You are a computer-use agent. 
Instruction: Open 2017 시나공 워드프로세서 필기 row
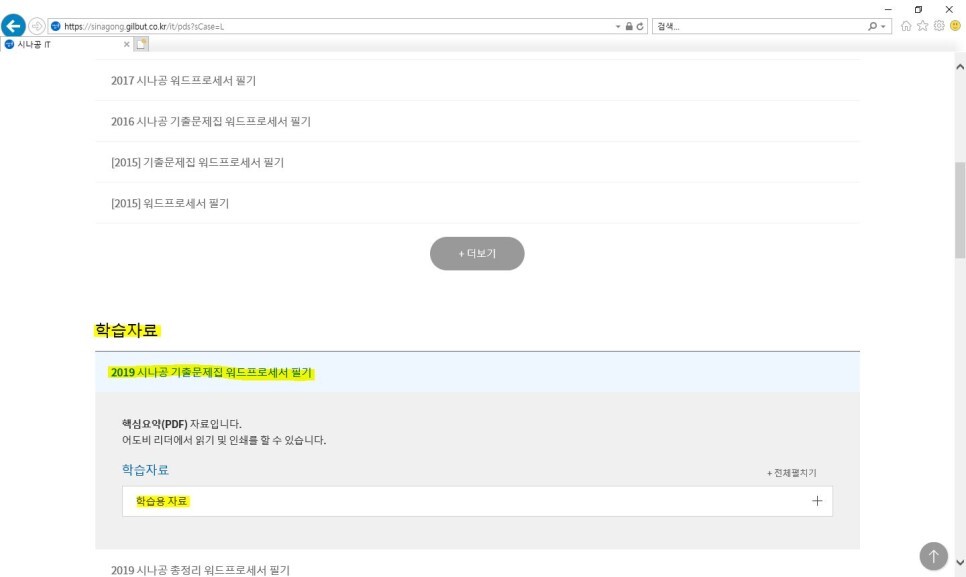(477, 80)
